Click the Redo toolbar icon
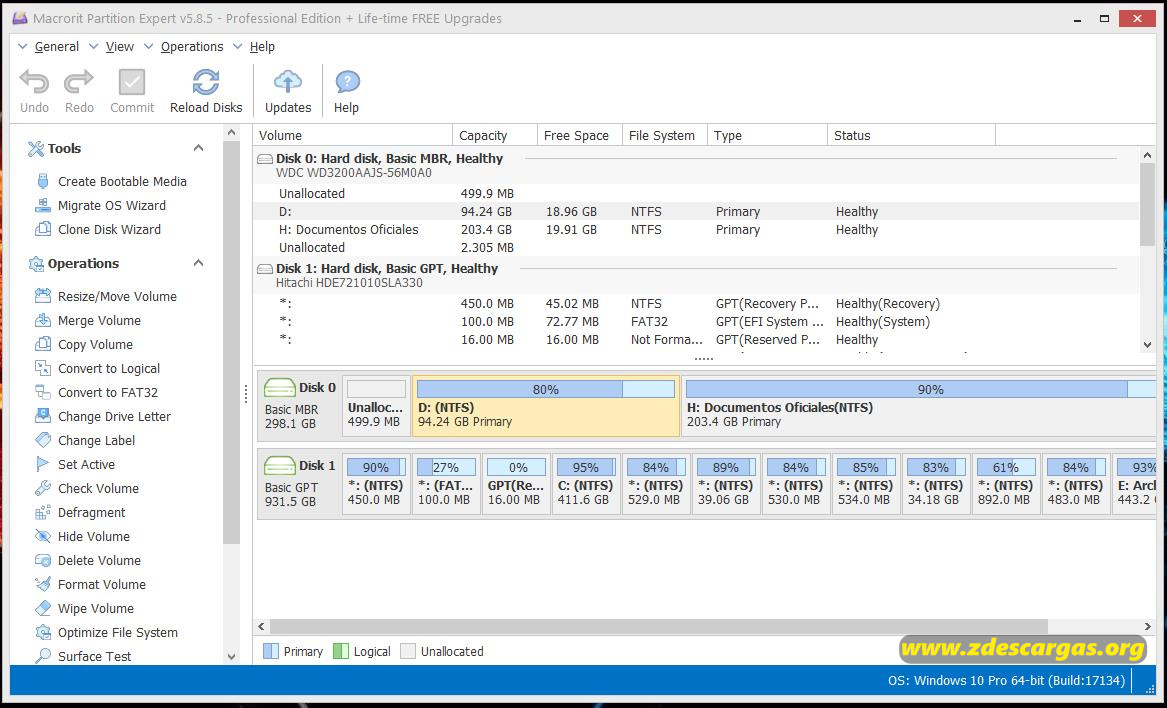Image resolution: width=1167 pixels, height=708 pixels. (79, 81)
